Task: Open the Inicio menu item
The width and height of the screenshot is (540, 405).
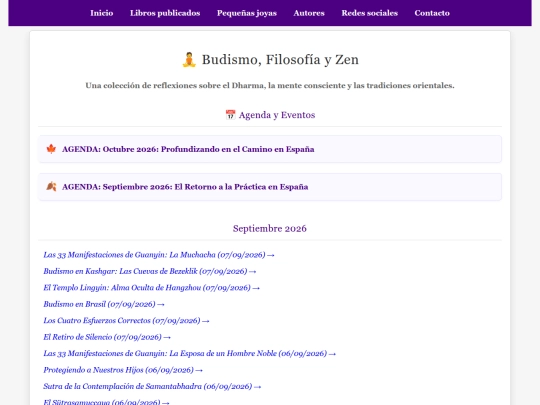Action: 102,13
